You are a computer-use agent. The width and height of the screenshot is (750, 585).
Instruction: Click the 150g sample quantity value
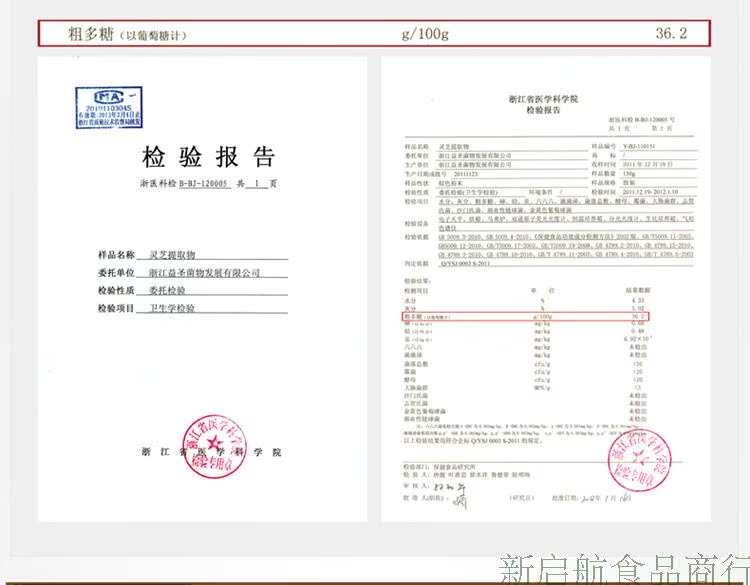629,174
